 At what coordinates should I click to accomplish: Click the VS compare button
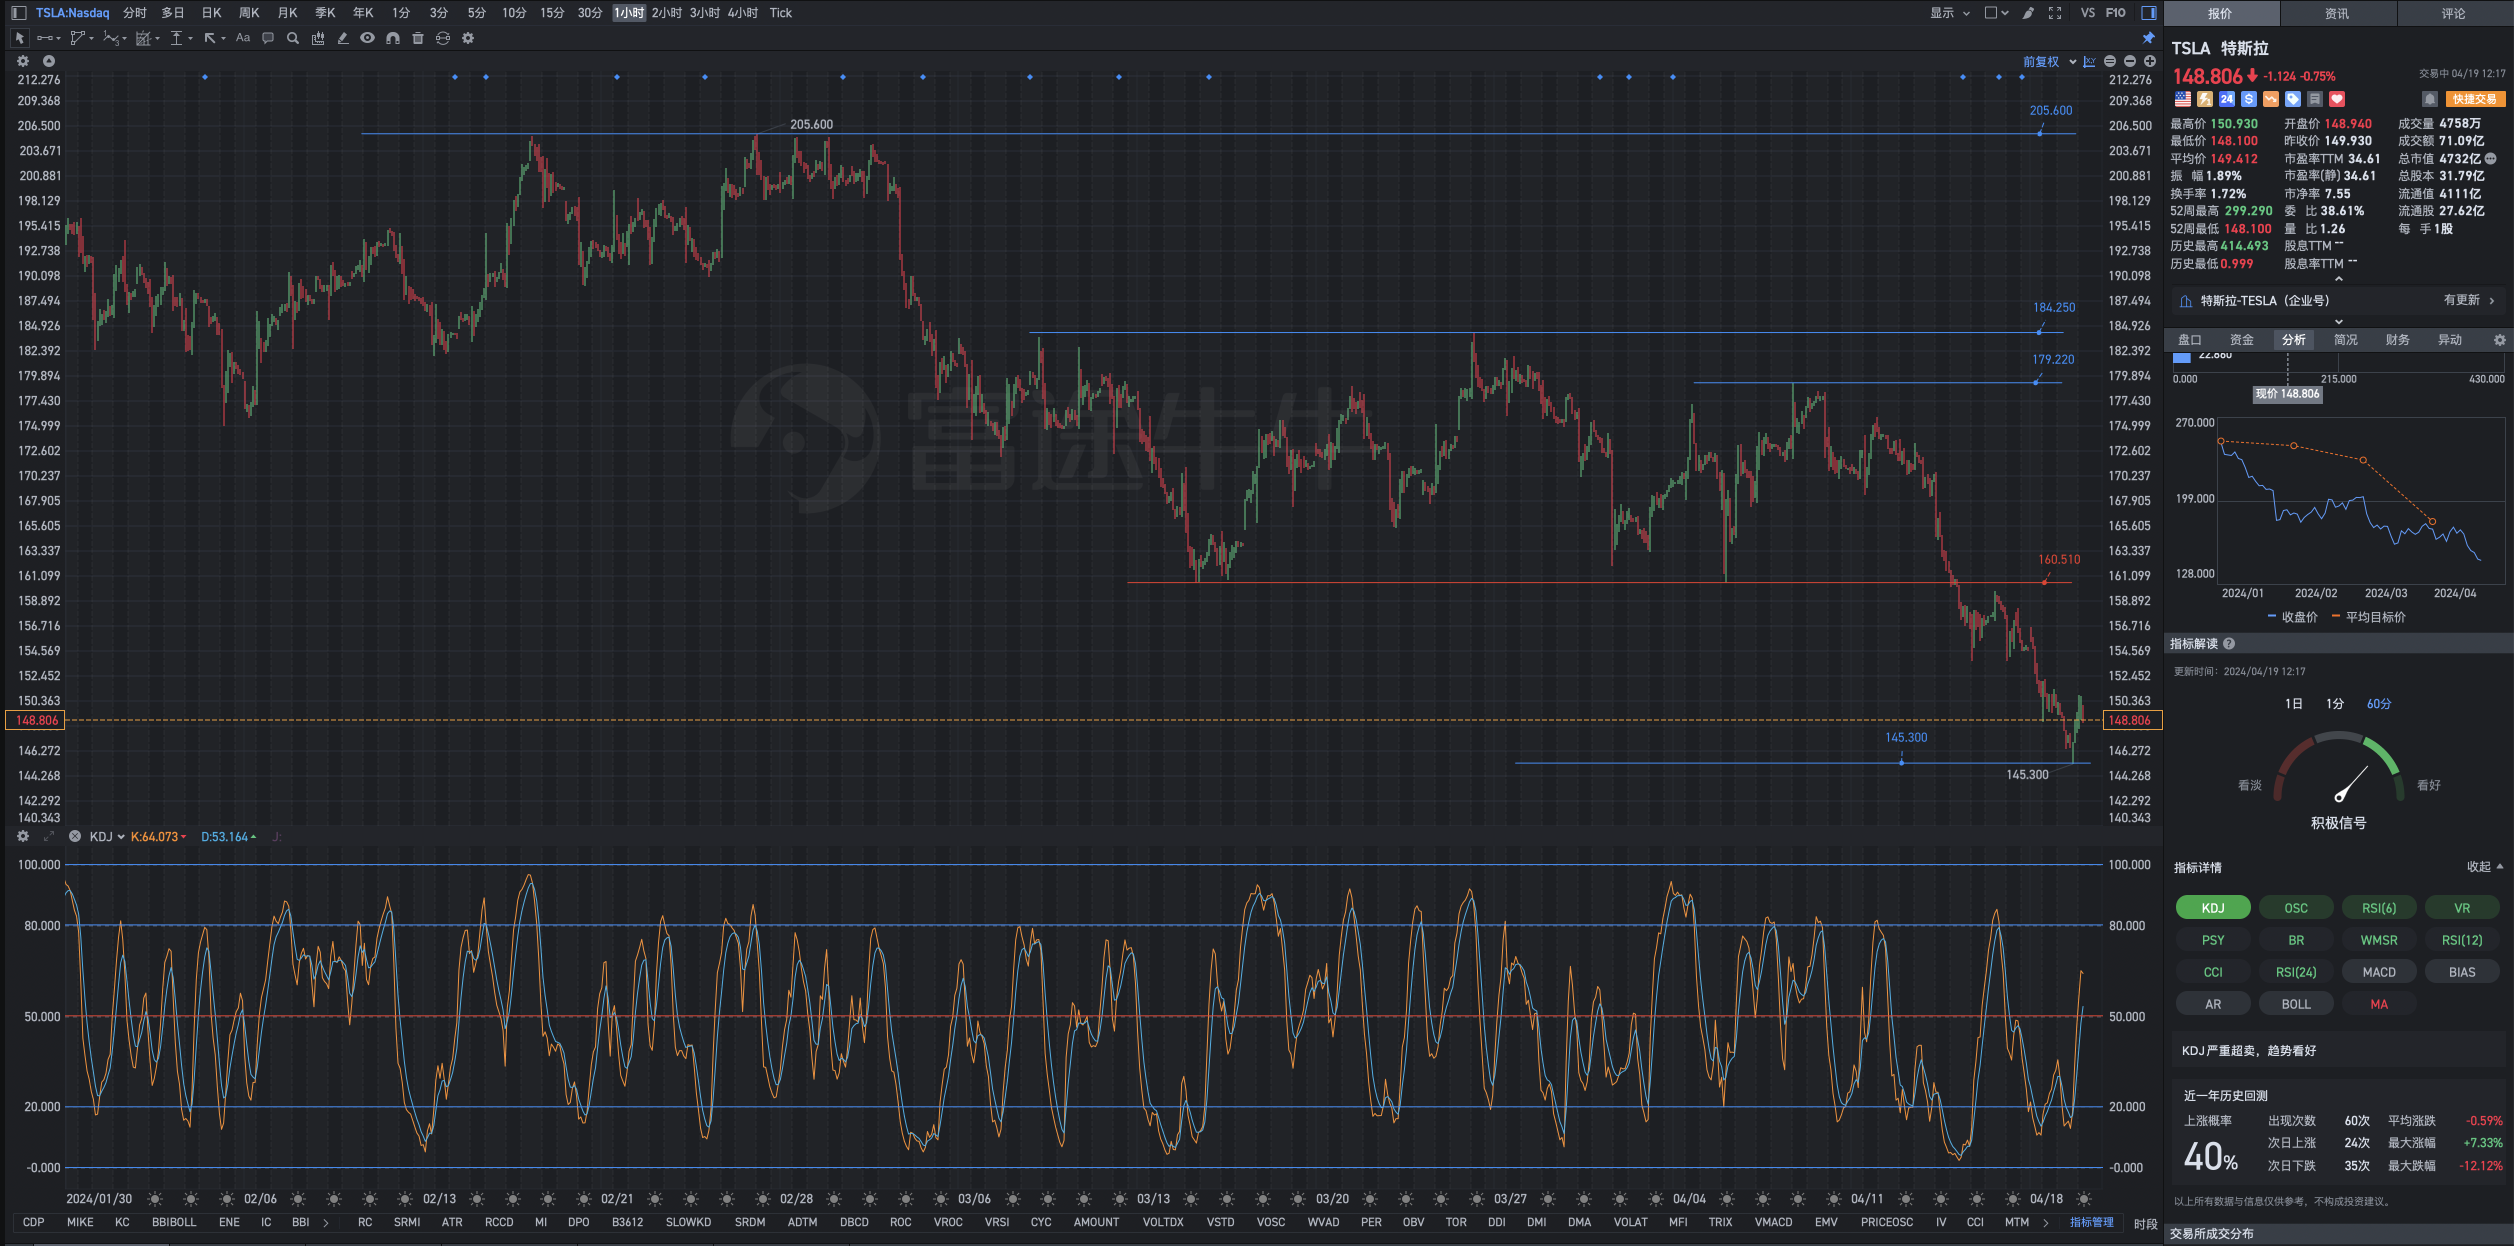[x=2087, y=13]
